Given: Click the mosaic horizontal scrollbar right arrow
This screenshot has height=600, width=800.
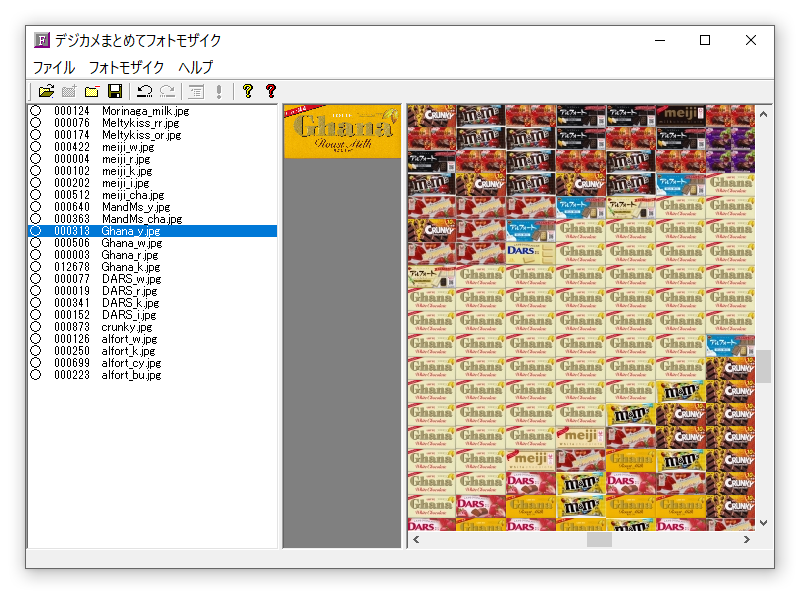Looking at the screenshot, I should [x=747, y=539].
